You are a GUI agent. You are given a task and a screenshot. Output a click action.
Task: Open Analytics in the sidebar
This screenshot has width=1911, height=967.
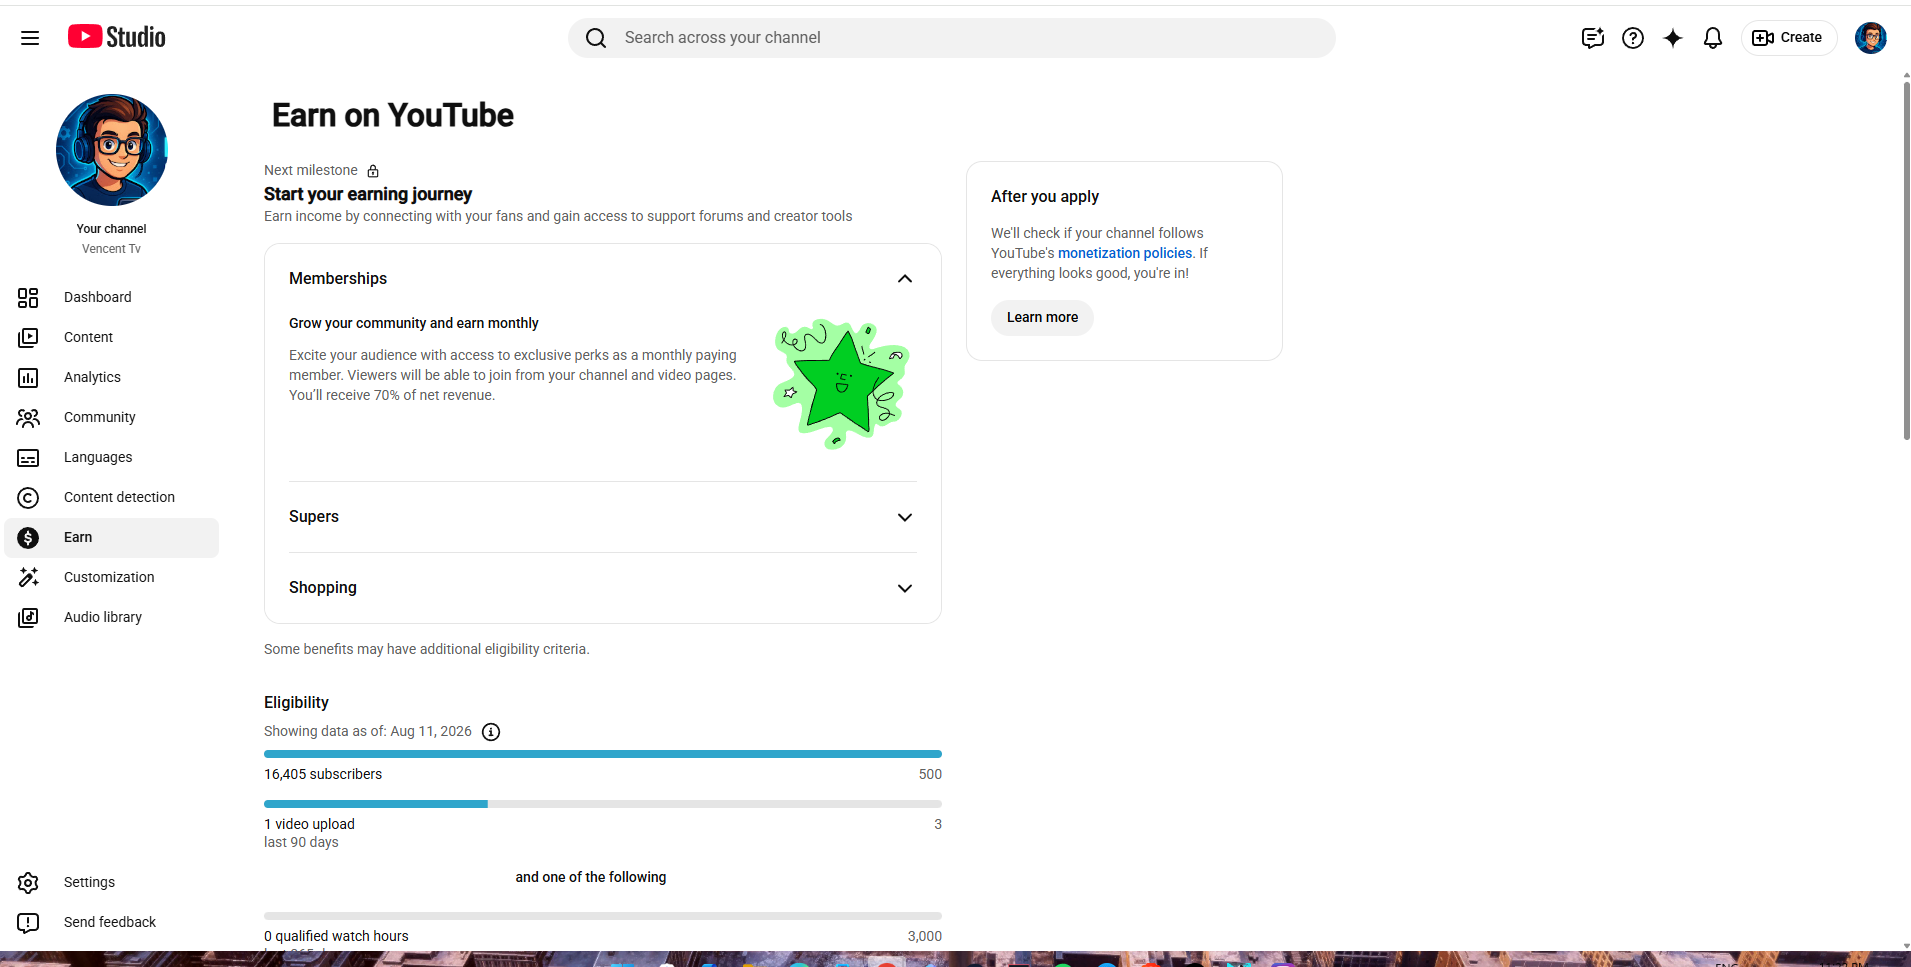(x=92, y=377)
